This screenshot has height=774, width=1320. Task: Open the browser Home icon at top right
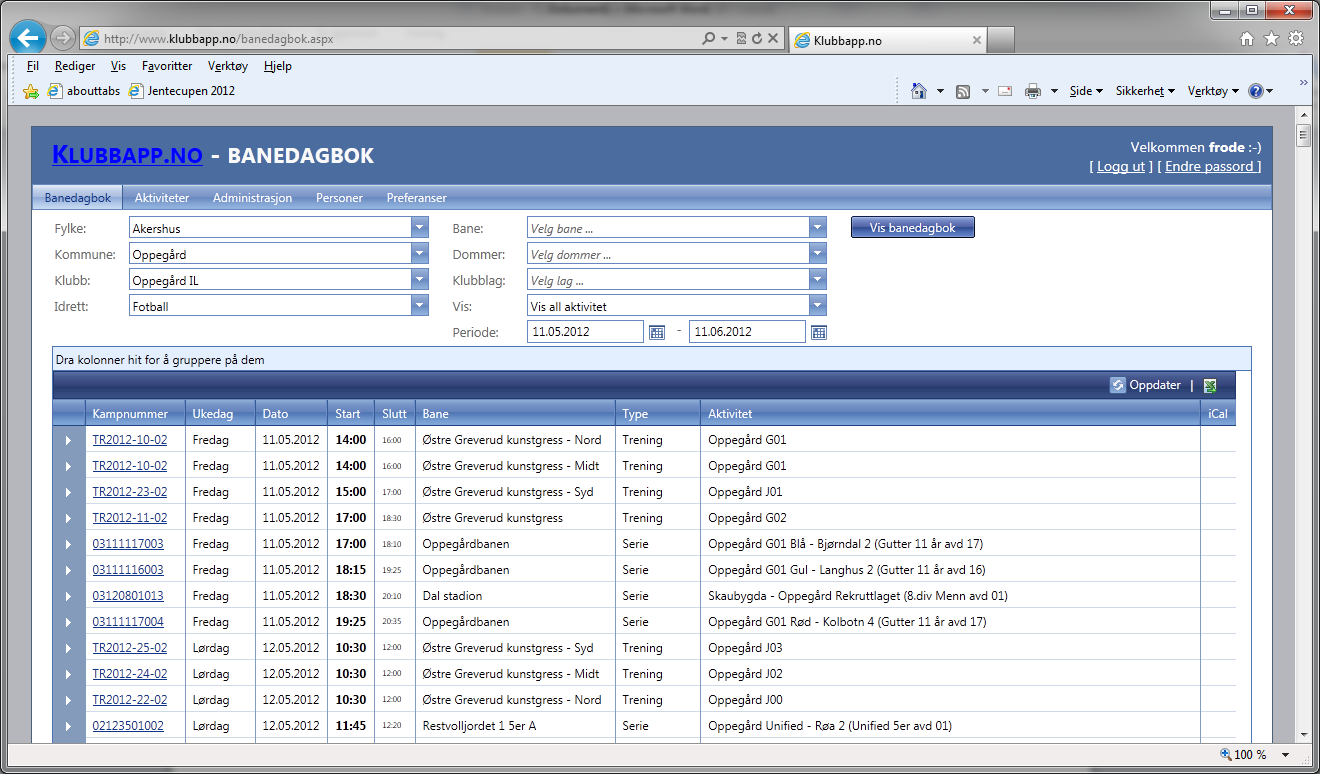1247,39
